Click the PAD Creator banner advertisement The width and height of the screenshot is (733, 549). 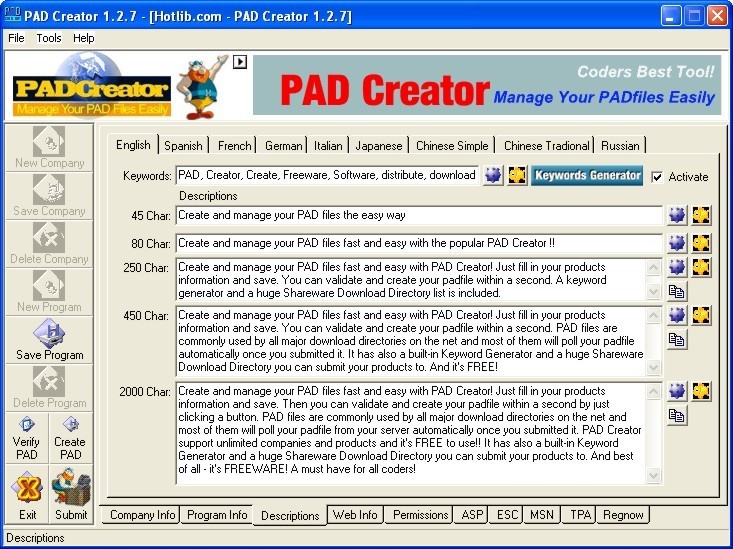tap(487, 85)
